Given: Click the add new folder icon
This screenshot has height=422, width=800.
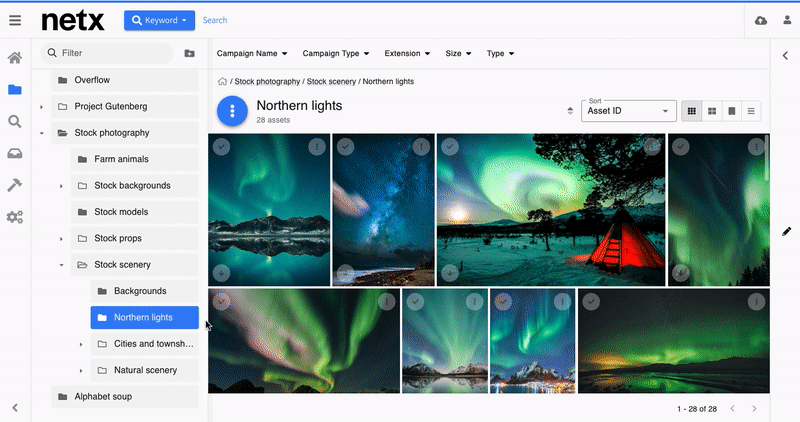Looking at the screenshot, I should (x=189, y=53).
